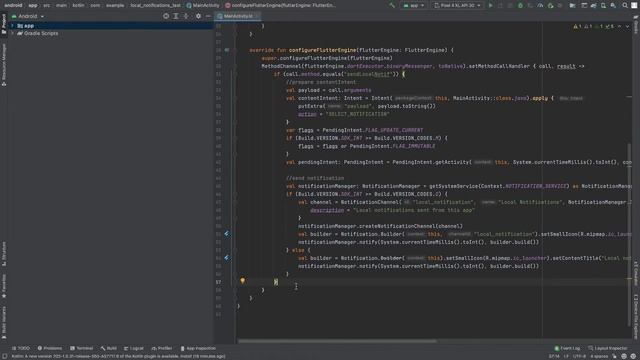Open the App Inspection tool window
Image resolution: width=640 pixels, height=360 pixels.
click(x=198, y=348)
